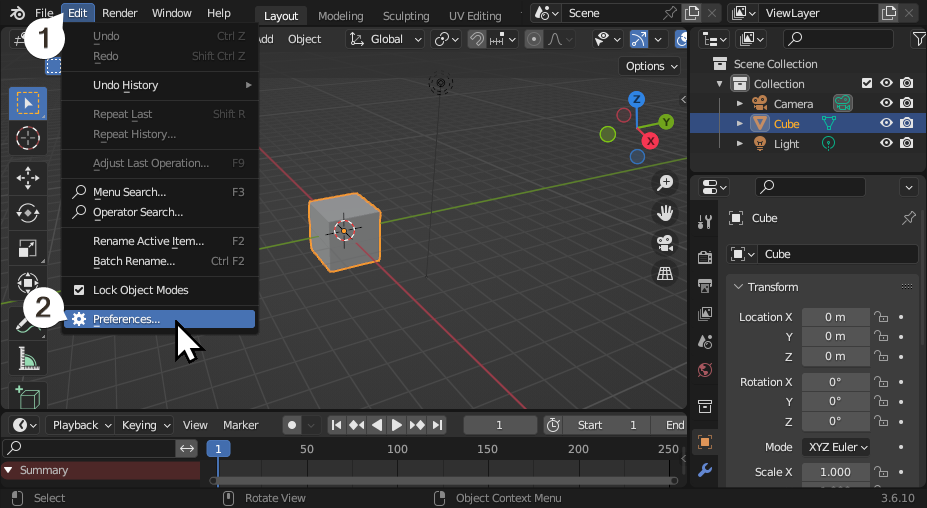
Task: Switch to the Sculpting workspace tab
Action: coord(406,16)
